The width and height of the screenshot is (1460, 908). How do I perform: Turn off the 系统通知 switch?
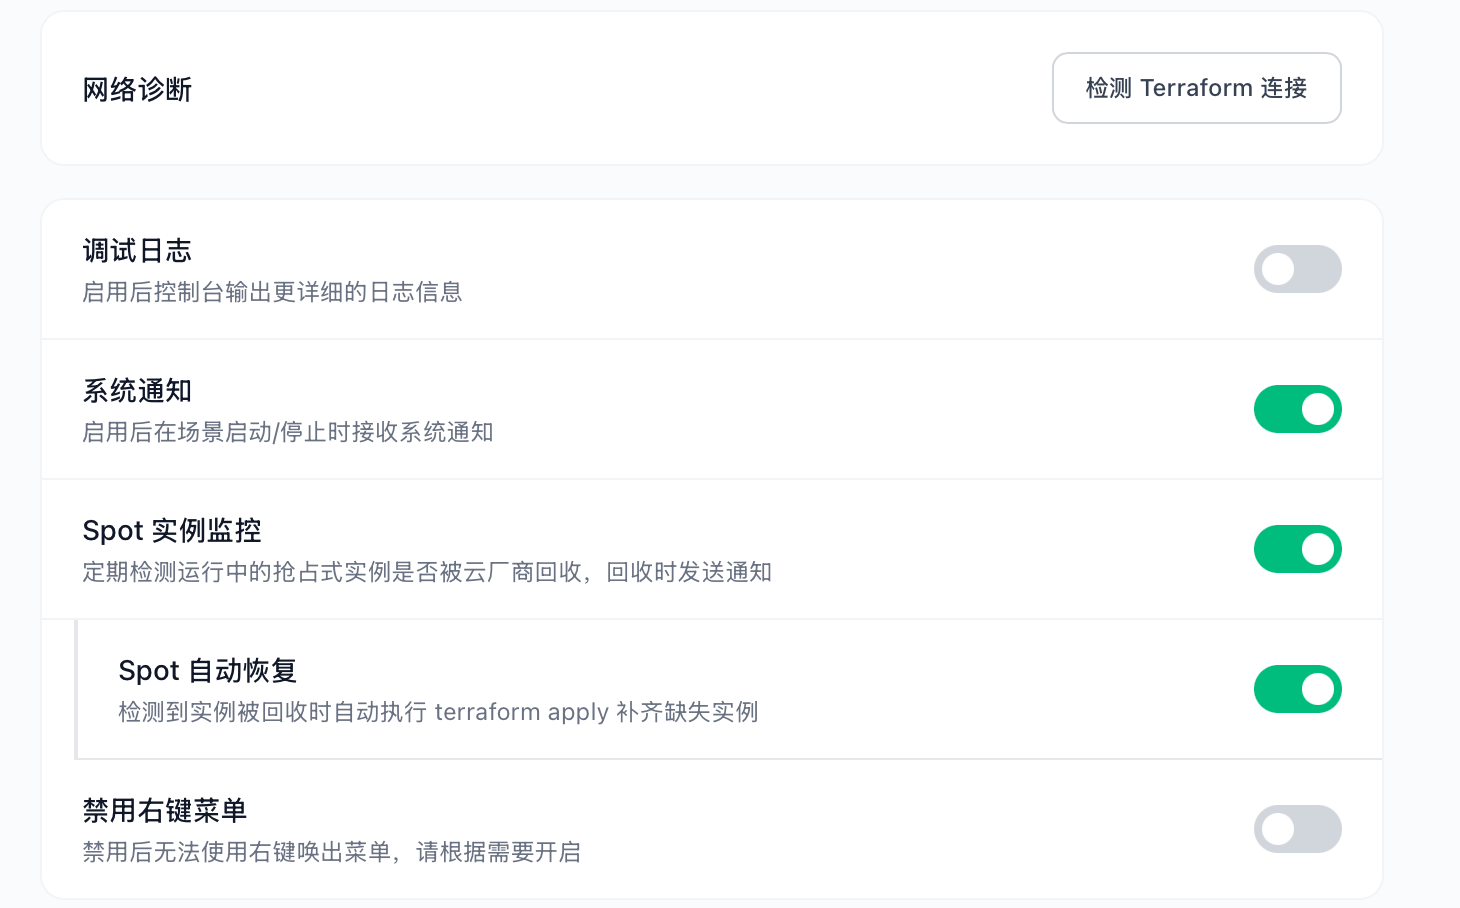tap(1297, 409)
